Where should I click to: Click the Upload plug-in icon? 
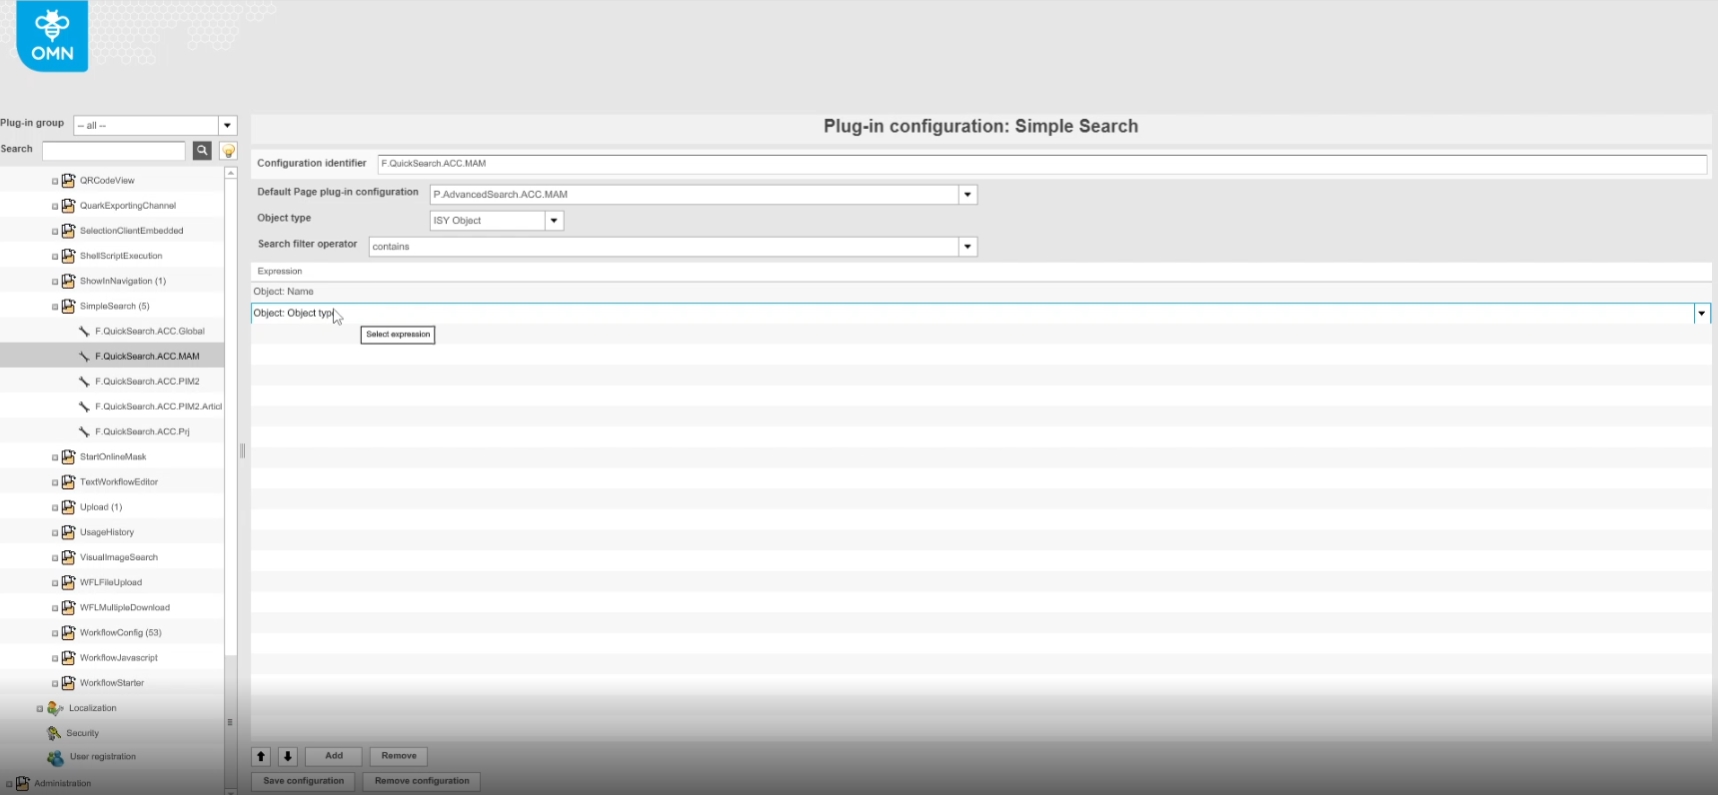68,507
